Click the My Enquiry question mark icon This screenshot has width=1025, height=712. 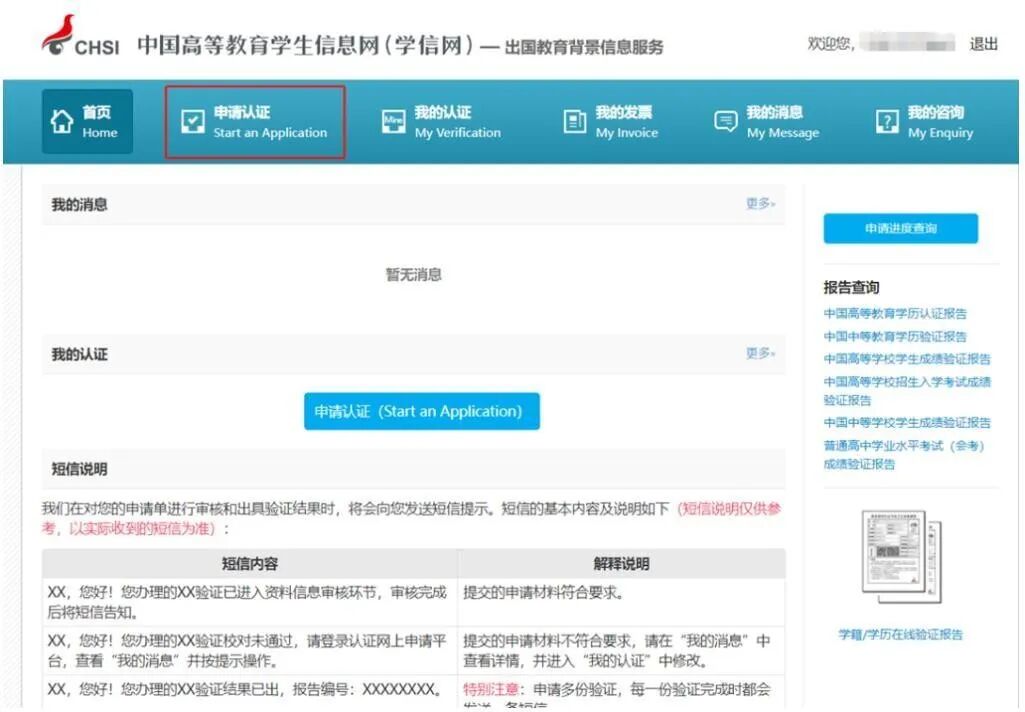point(887,122)
